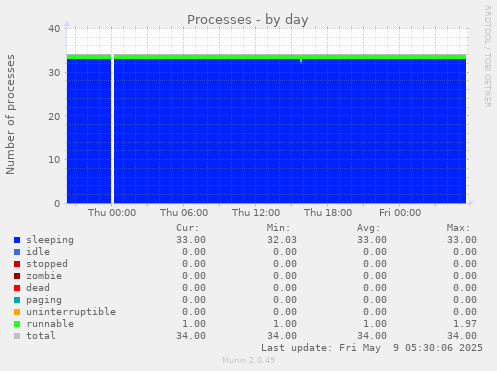This screenshot has width=497, height=371.
Task: Click the 'Processes - by day' title
Action: tap(248, 20)
